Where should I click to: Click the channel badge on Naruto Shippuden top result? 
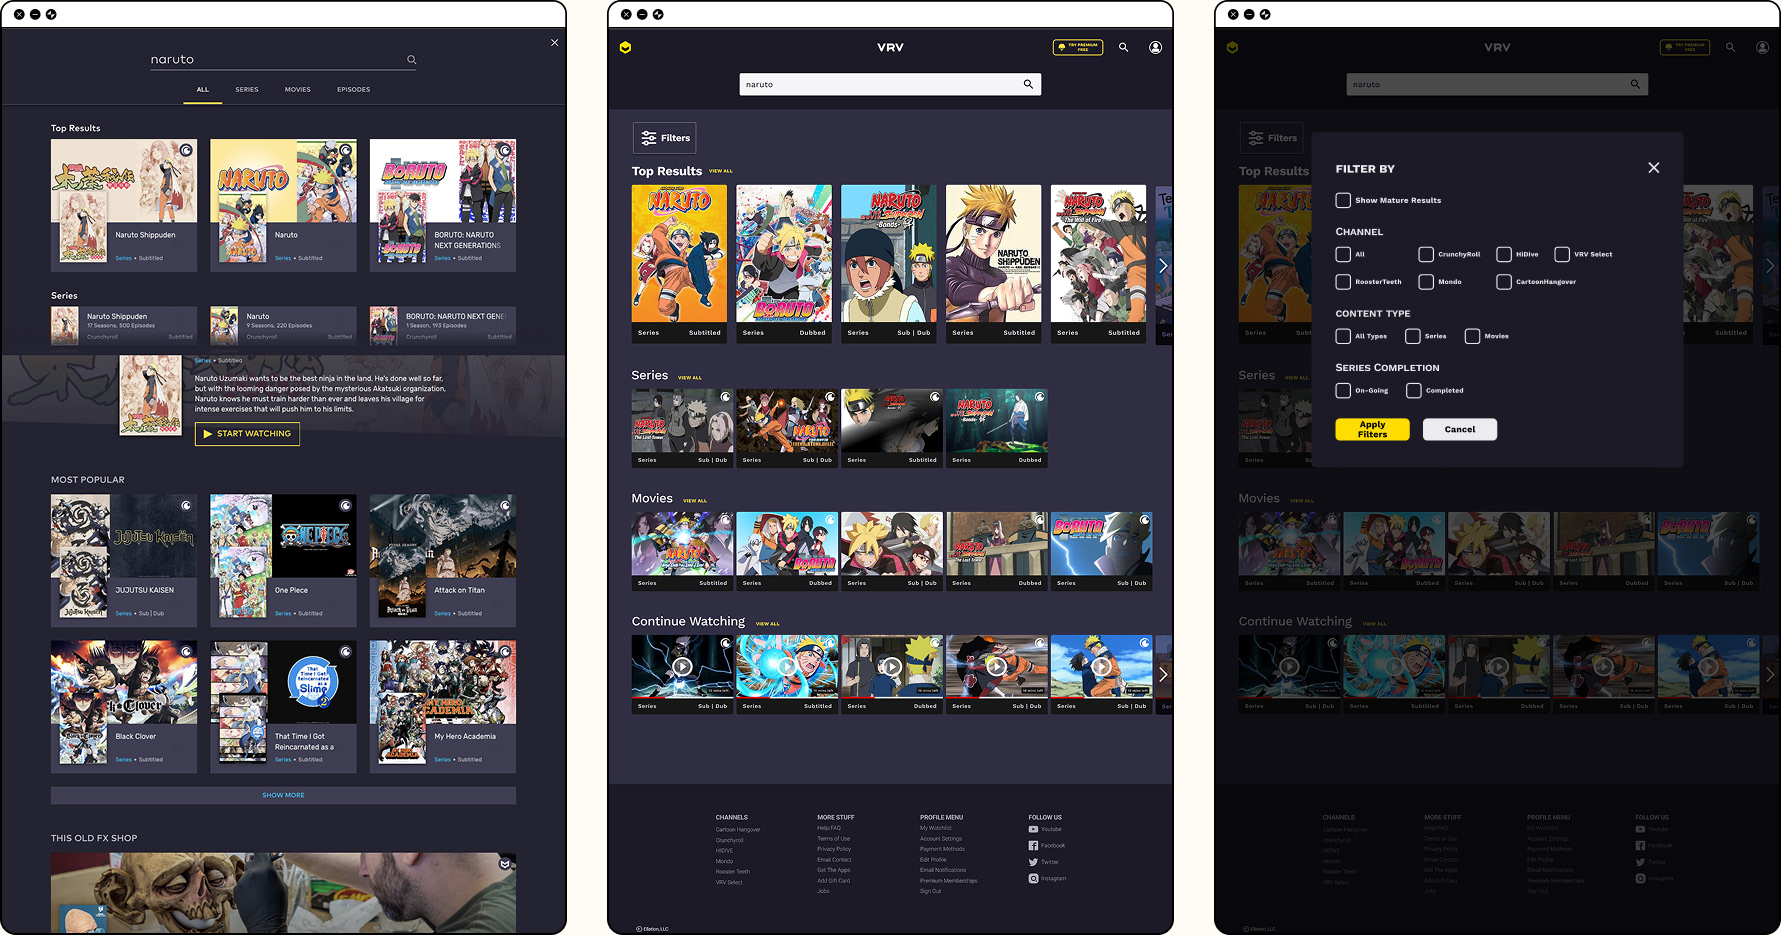(186, 150)
